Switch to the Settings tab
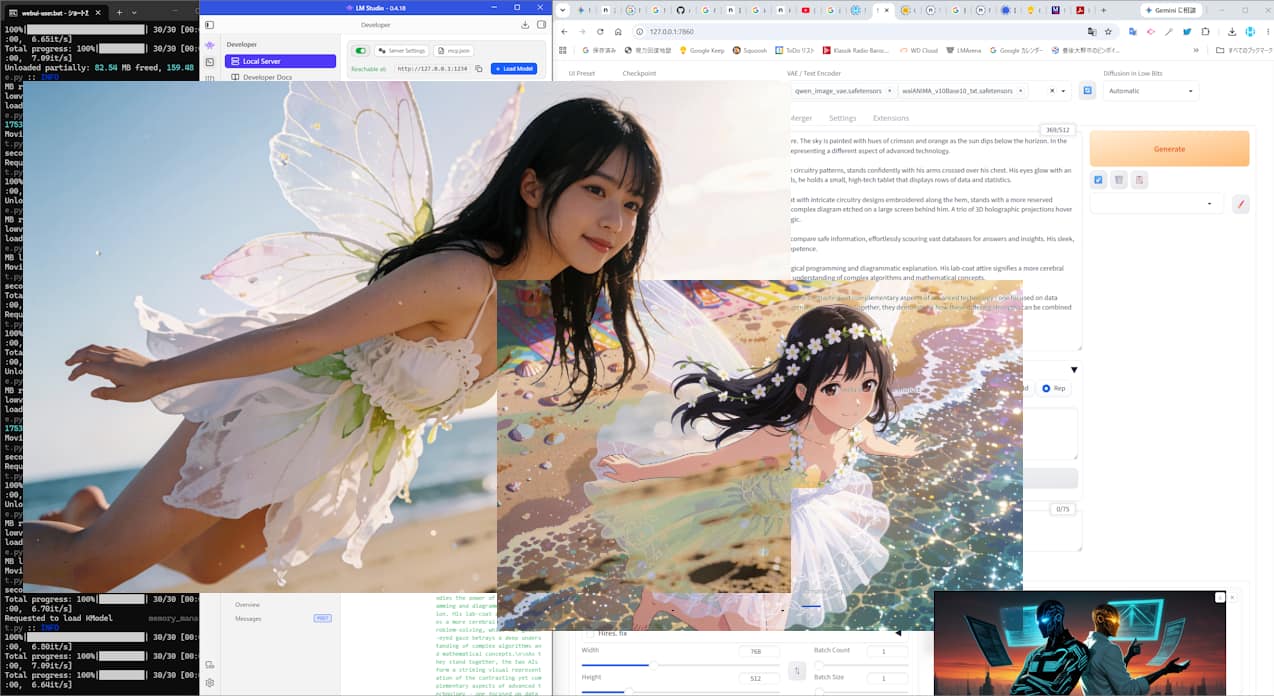 842,118
